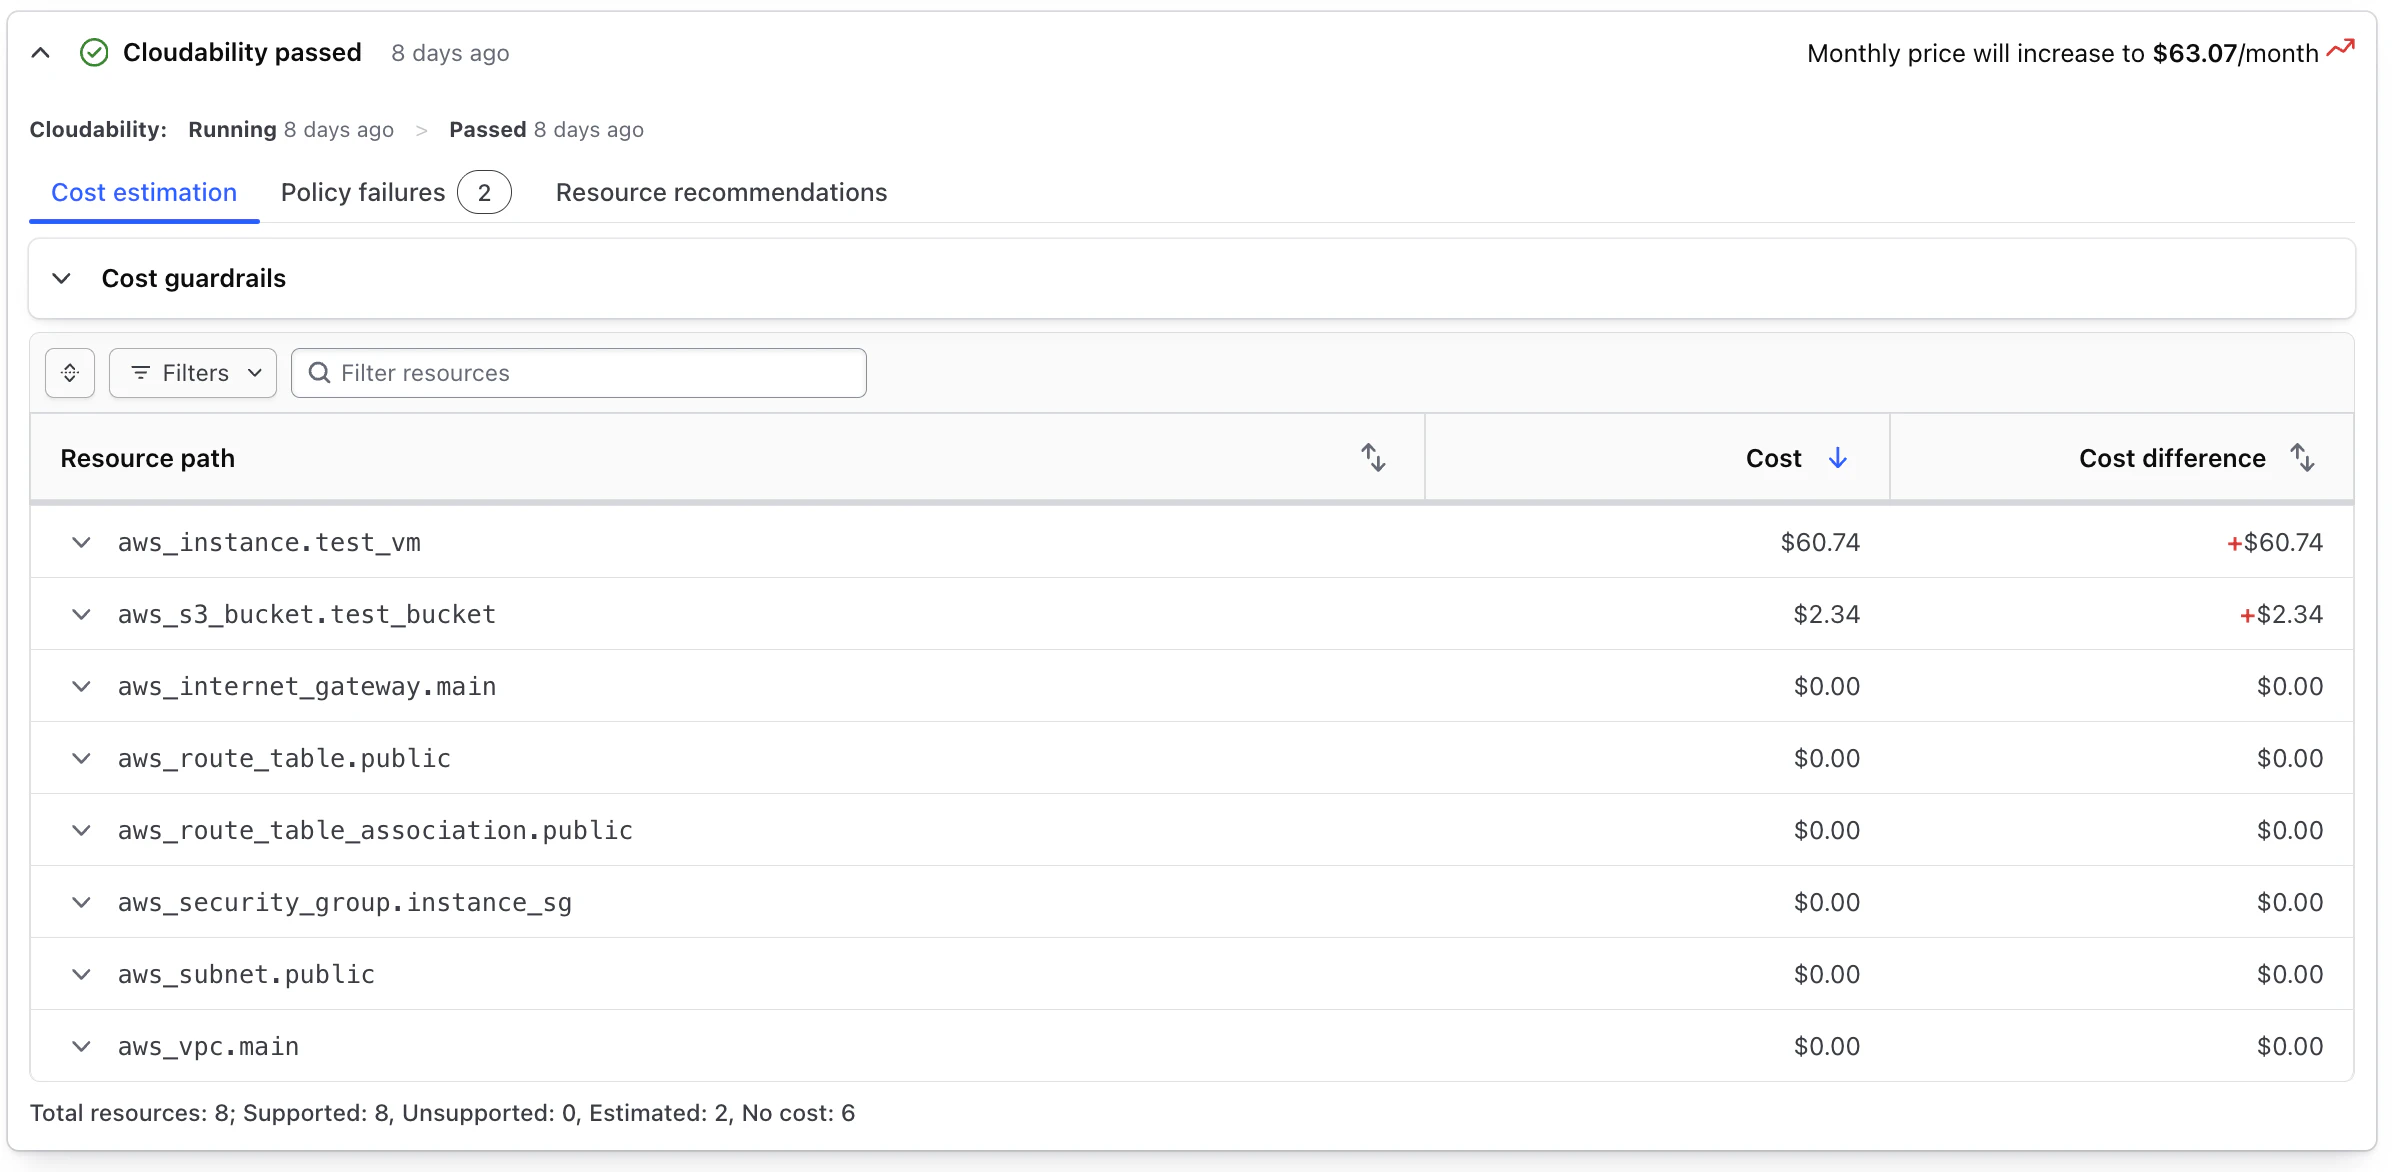Viewport: 2394px width, 1172px height.
Task: Expand the aws_route_table.public row
Action: (82, 758)
